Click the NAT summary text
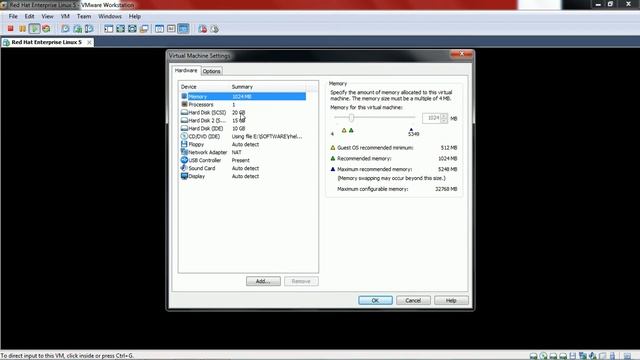Screen dimensions: 640x360 click(x=237, y=152)
